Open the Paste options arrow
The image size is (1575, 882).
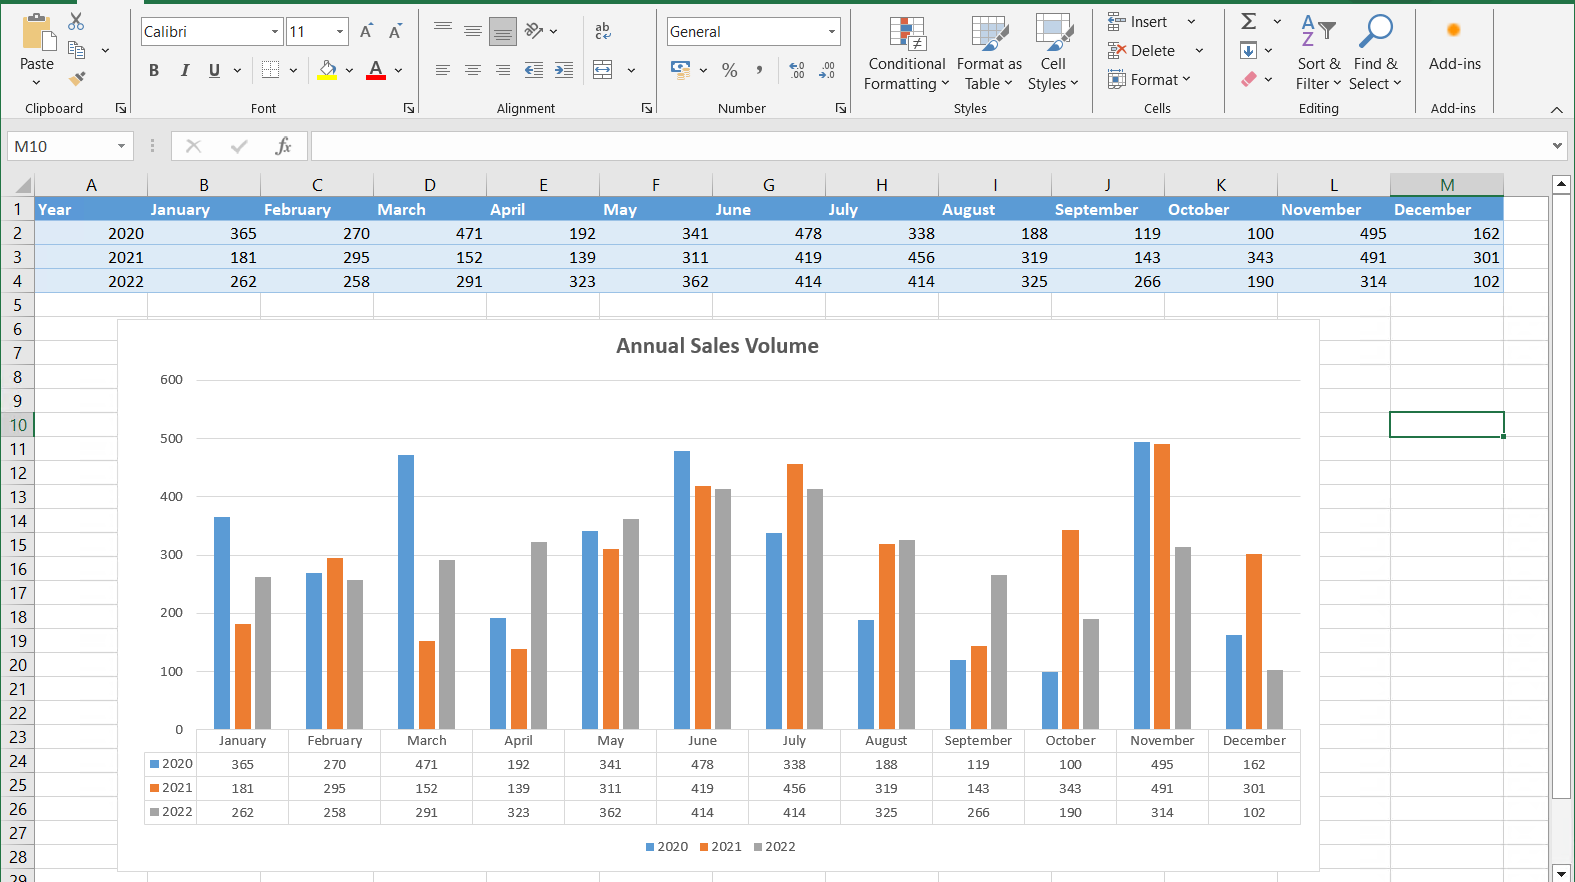tap(37, 82)
